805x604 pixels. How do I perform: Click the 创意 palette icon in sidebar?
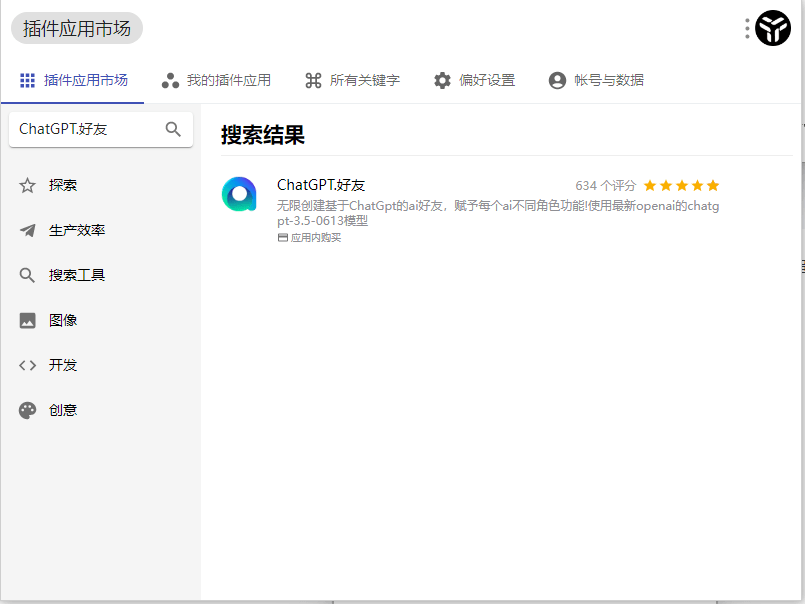(27, 410)
